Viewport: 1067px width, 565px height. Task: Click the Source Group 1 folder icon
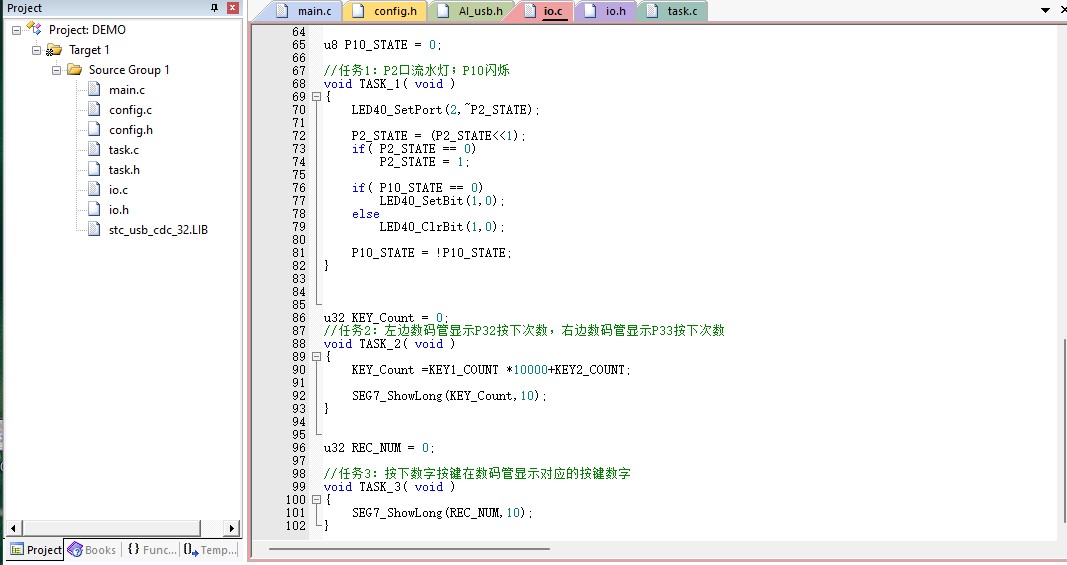click(74, 69)
